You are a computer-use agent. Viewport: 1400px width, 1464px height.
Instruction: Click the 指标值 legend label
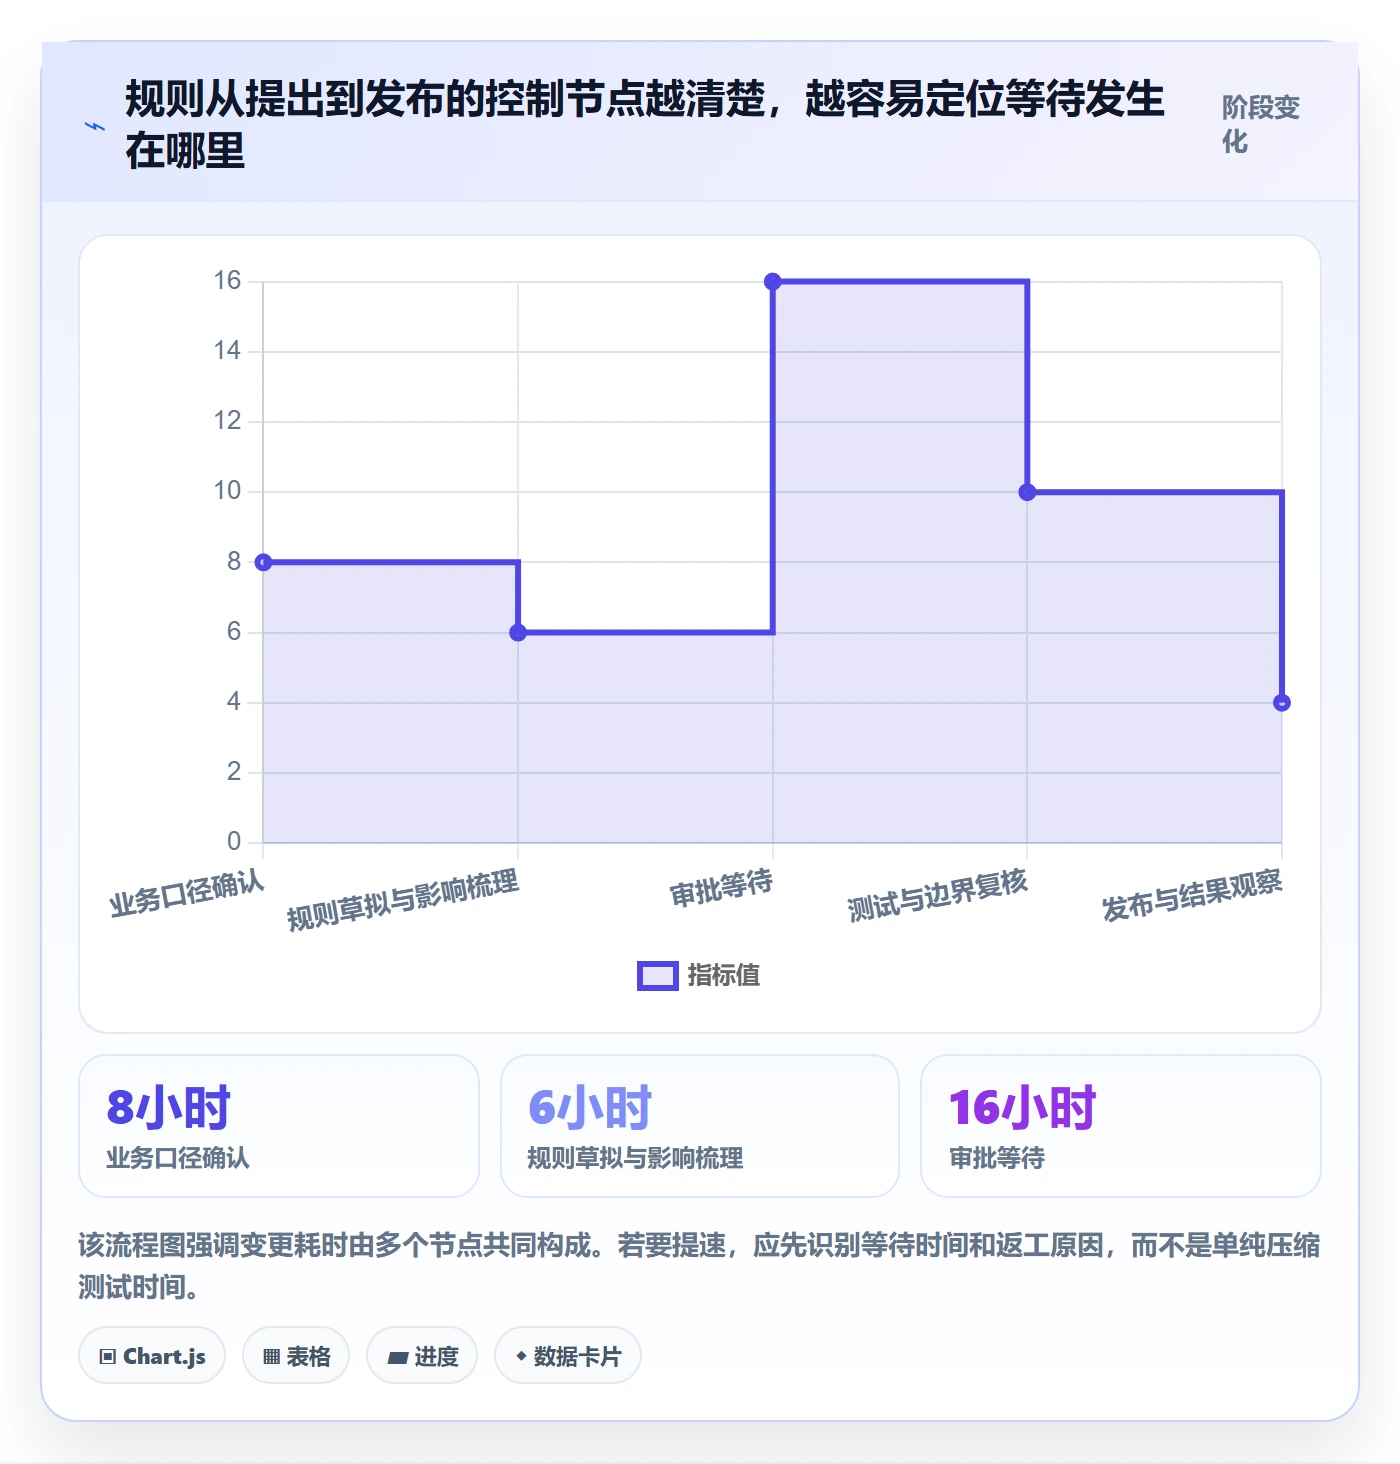point(724,975)
